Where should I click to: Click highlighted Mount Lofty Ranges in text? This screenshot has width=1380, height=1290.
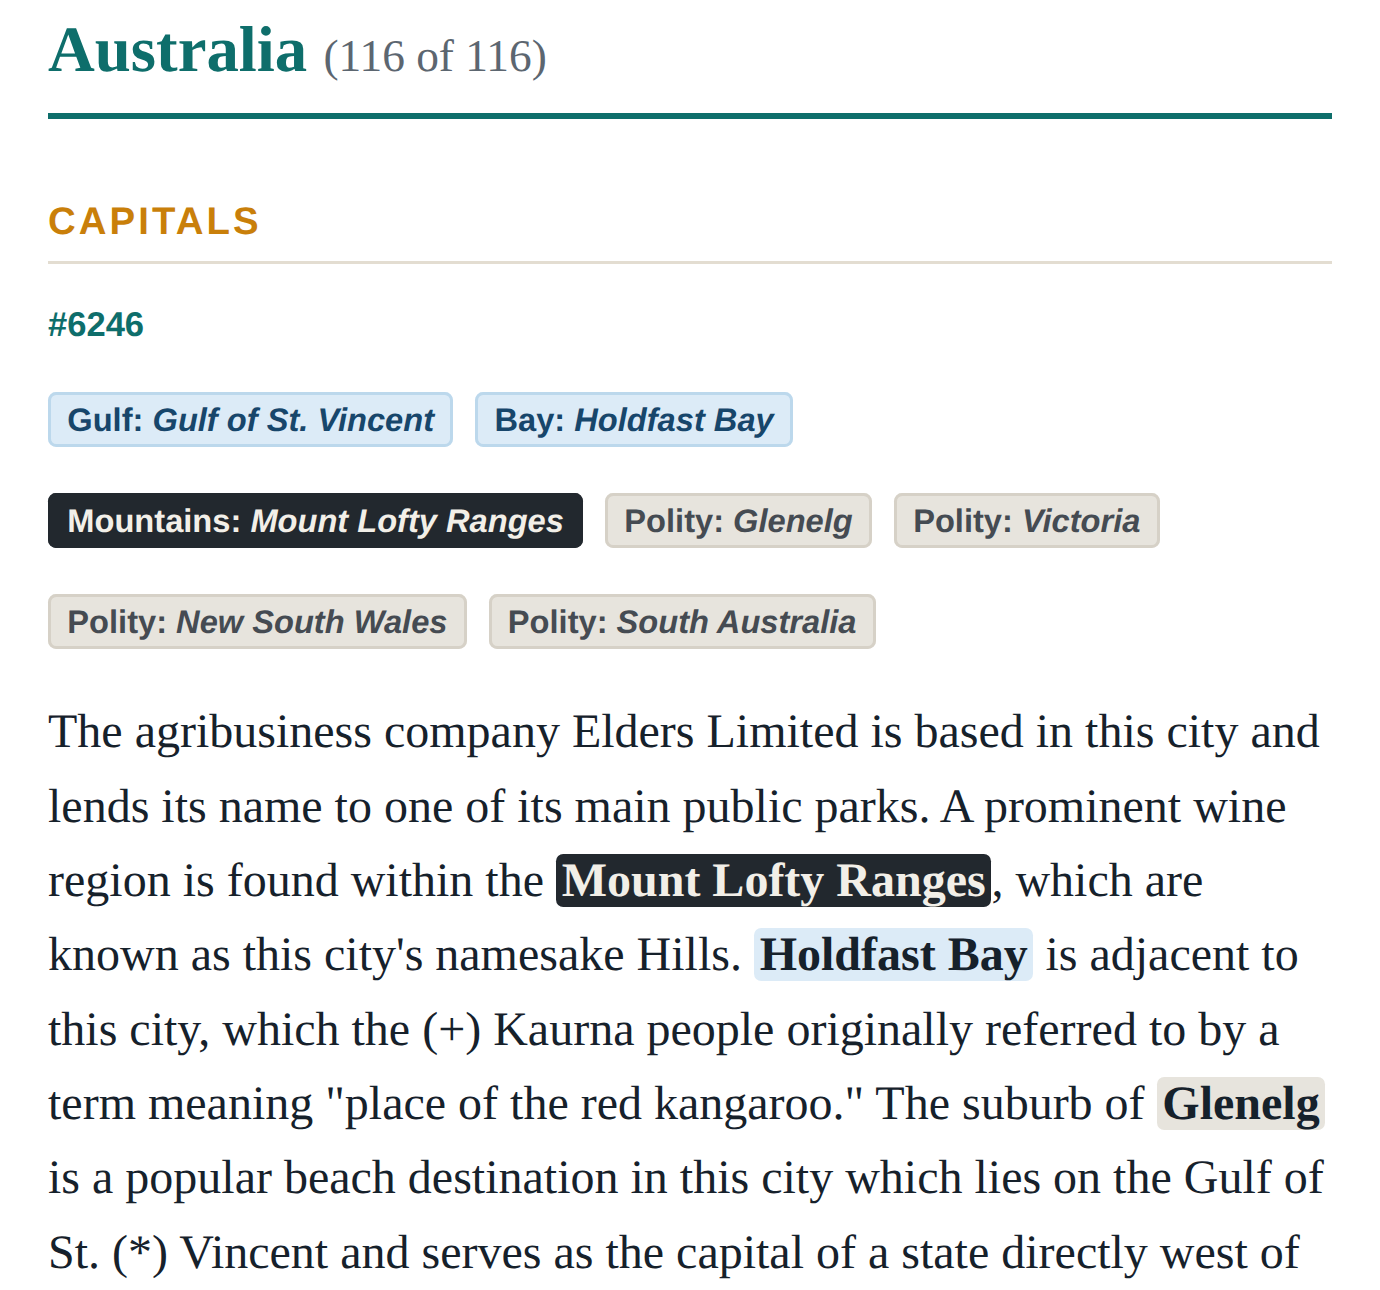pyautogui.click(x=773, y=881)
